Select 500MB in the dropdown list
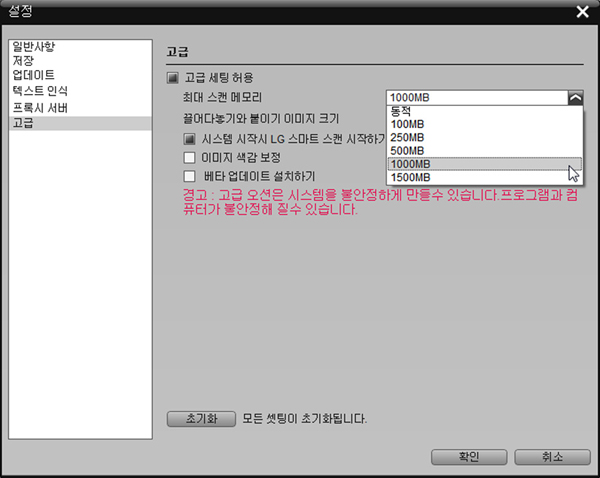The height and width of the screenshot is (478, 600). [x=407, y=150]
